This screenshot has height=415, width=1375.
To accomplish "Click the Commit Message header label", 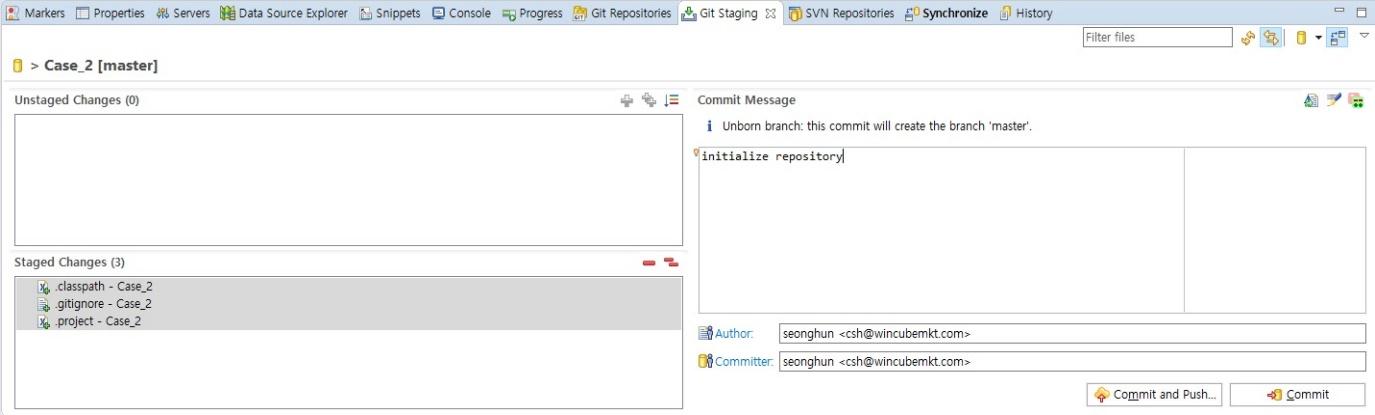I will (746, 100).
